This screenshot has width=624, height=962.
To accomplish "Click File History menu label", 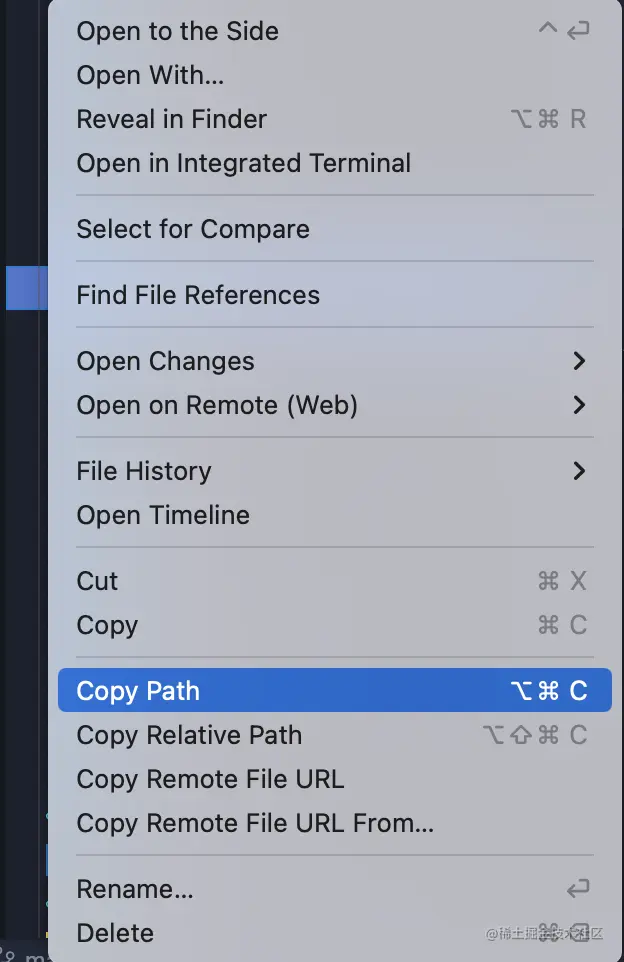I will coord(144,471).
